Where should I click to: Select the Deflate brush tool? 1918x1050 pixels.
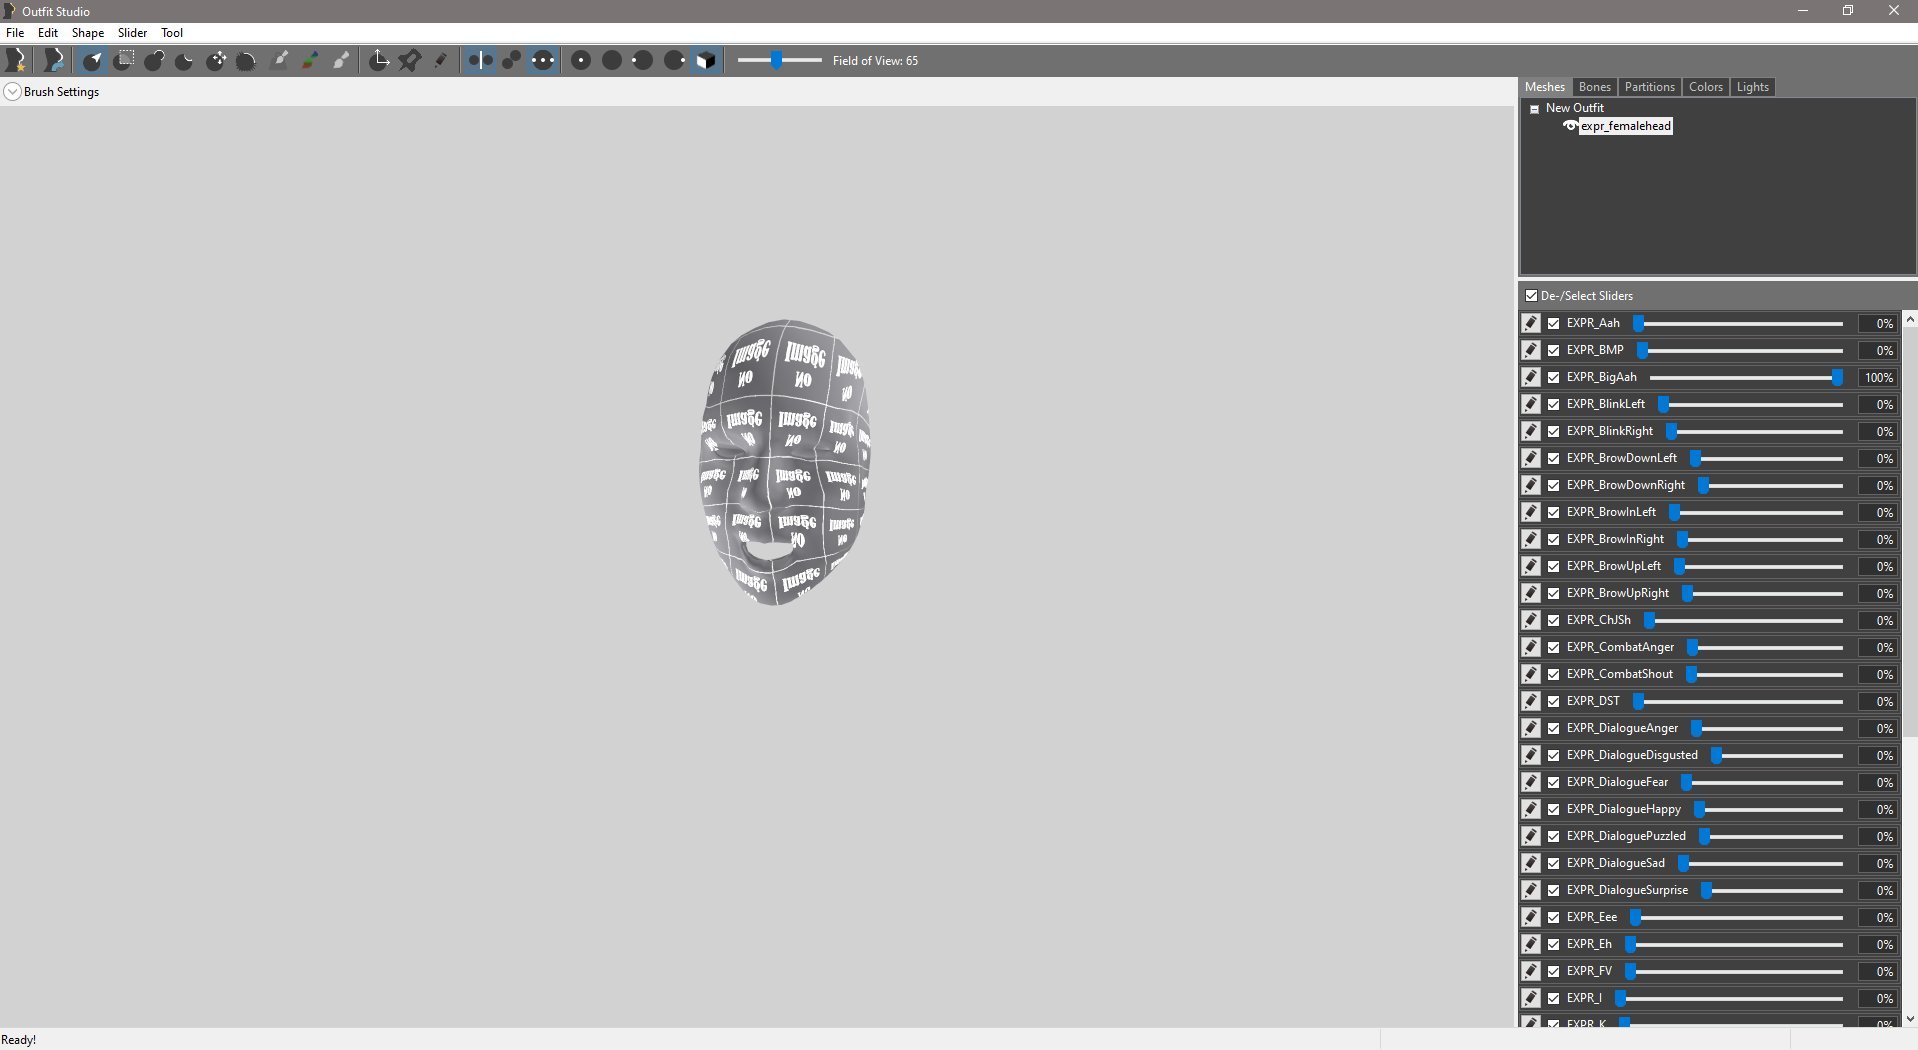tap(184, 61)
